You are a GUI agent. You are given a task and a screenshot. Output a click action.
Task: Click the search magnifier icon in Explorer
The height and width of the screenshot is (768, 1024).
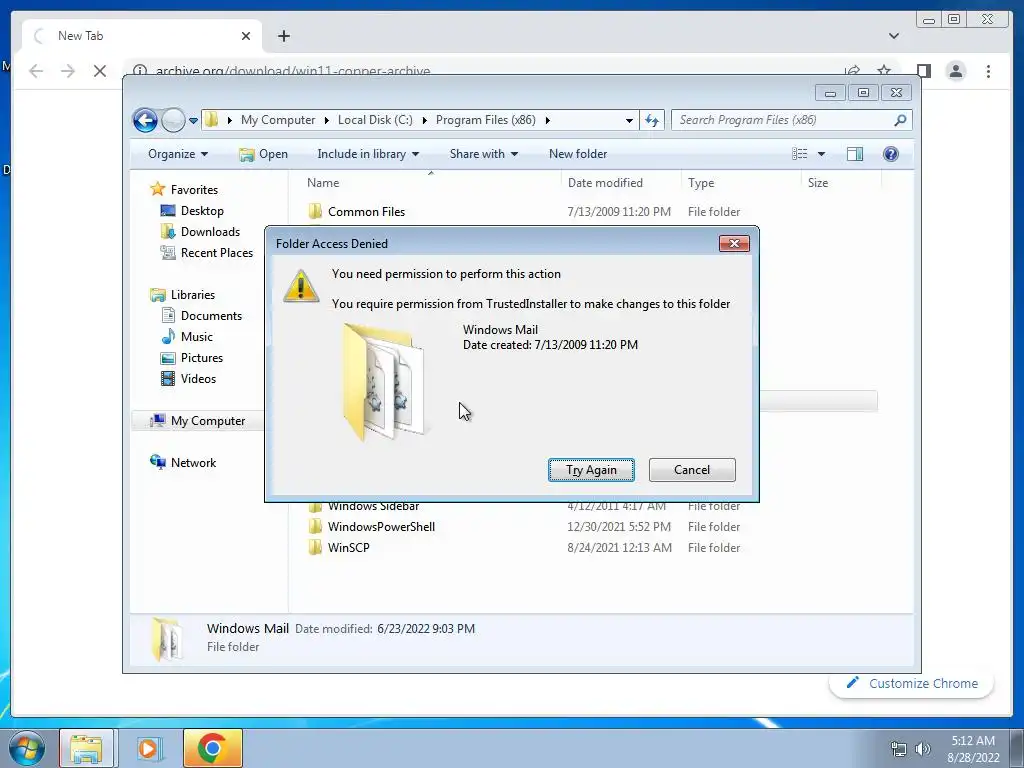900,120
